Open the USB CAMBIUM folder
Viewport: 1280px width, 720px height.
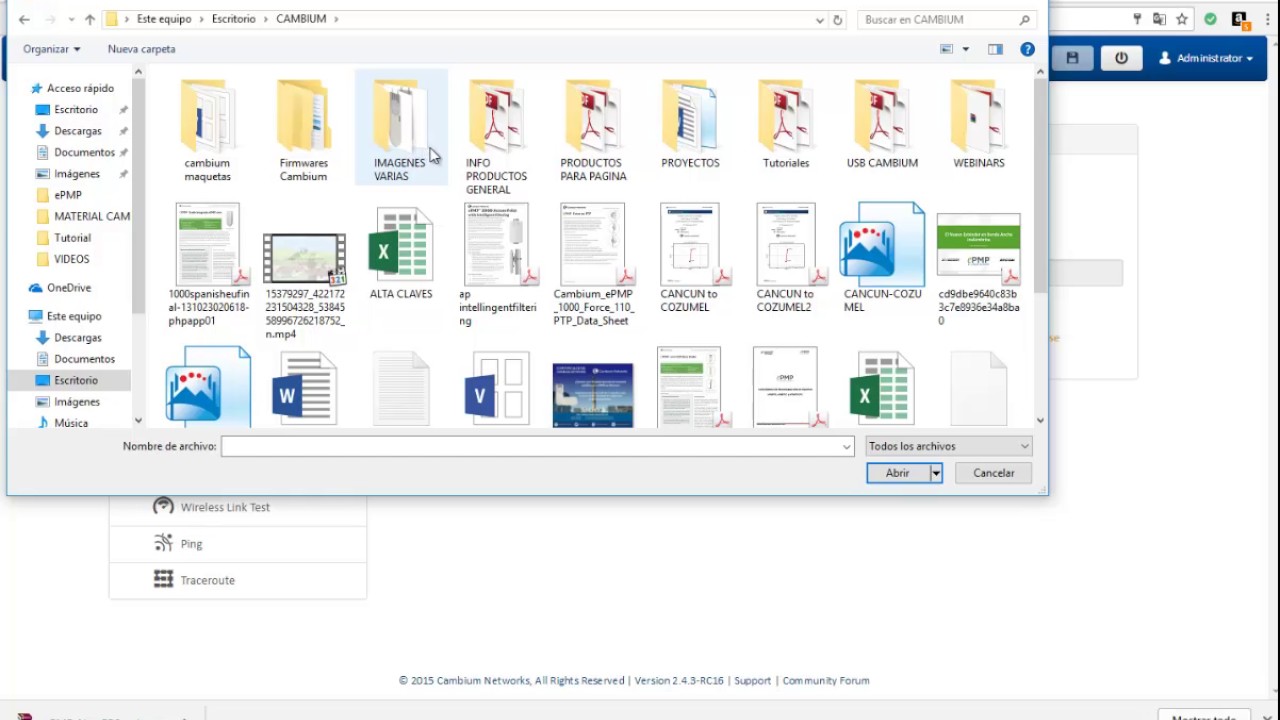[x=882, y=123]
